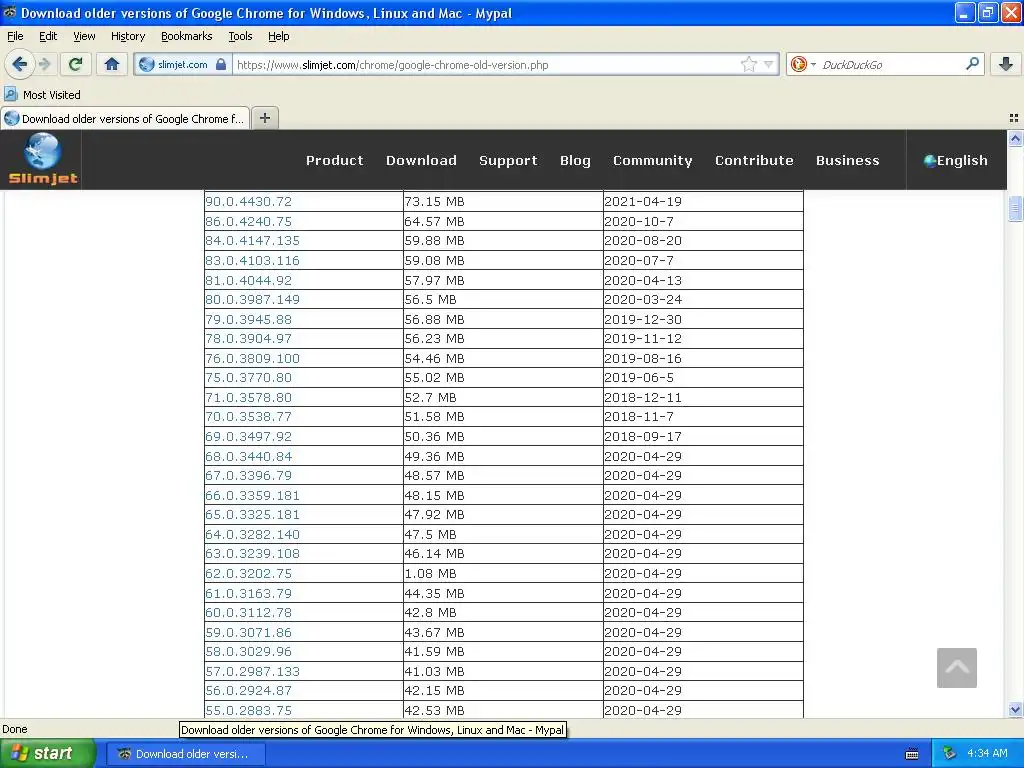Open Support in the site navigation

coord(508,160)
